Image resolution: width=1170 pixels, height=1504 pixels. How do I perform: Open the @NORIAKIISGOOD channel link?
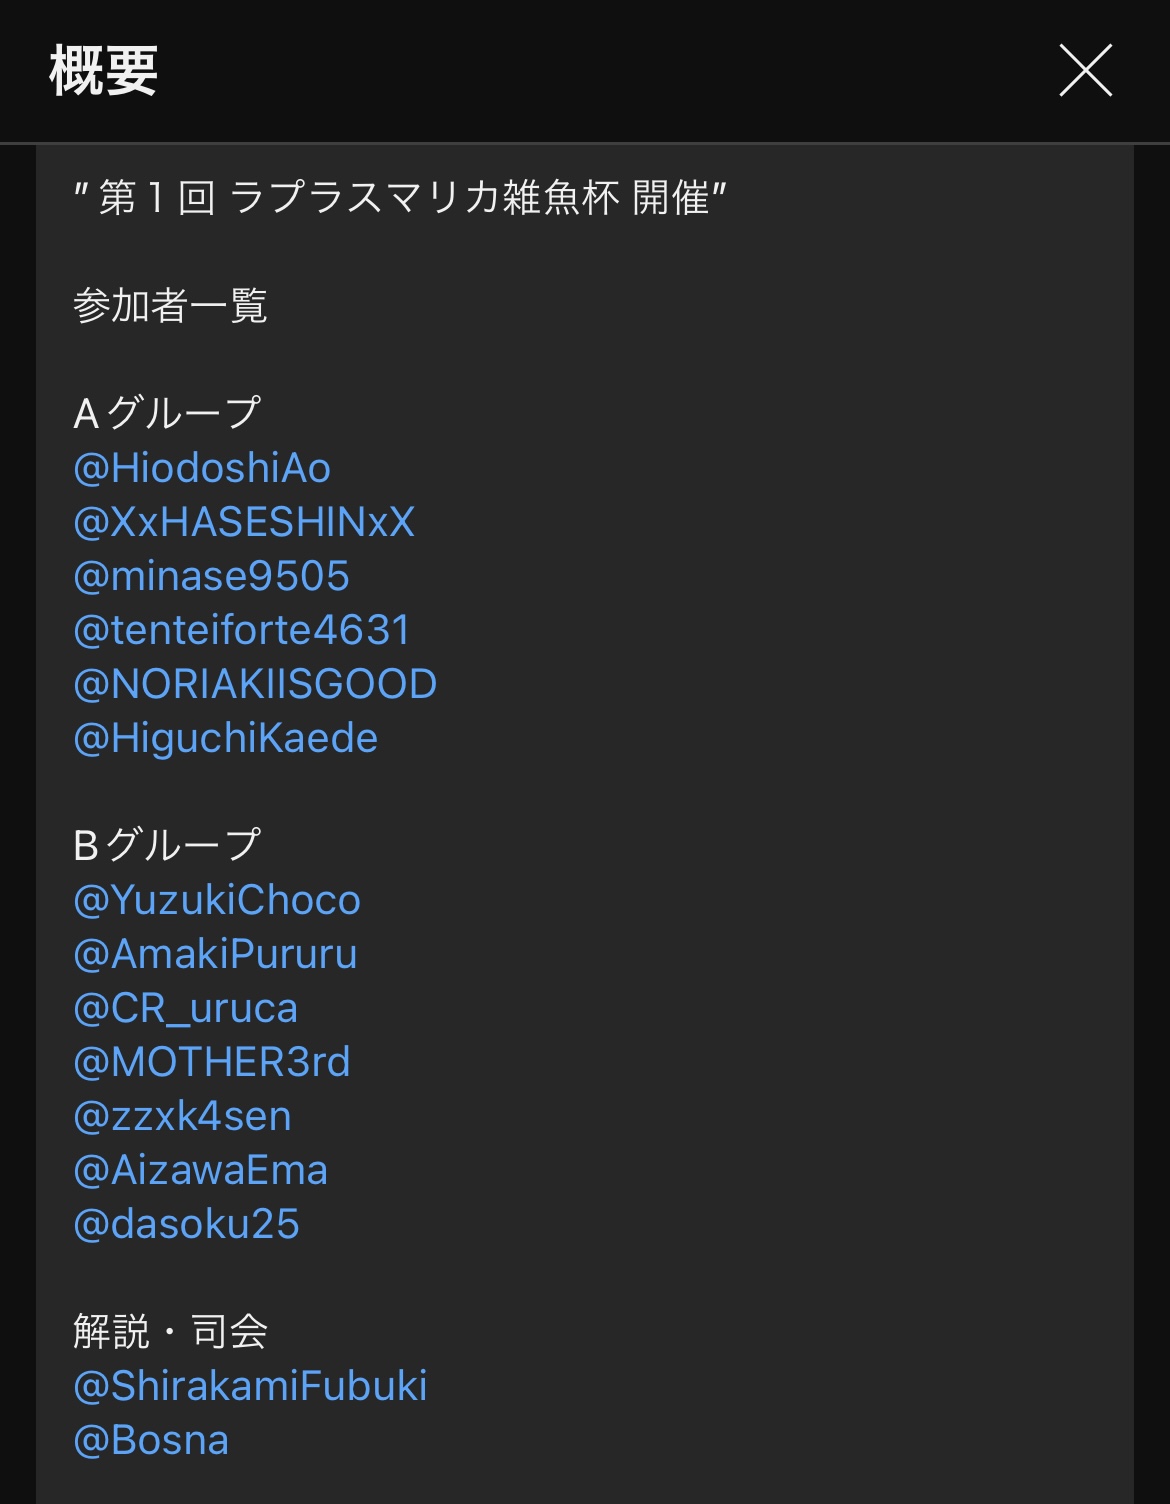255,684
